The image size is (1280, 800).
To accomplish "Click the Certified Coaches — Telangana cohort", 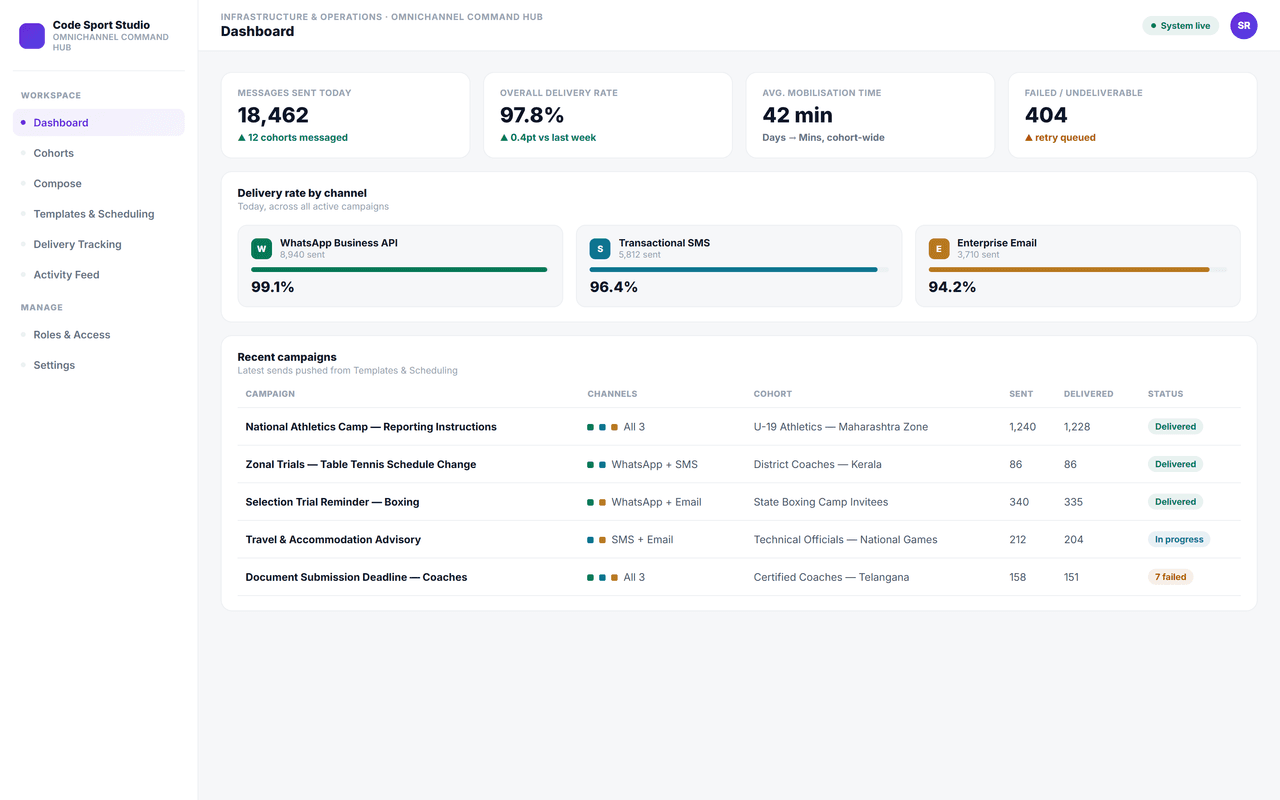I will pyautogui.click(x=831, y=577).
